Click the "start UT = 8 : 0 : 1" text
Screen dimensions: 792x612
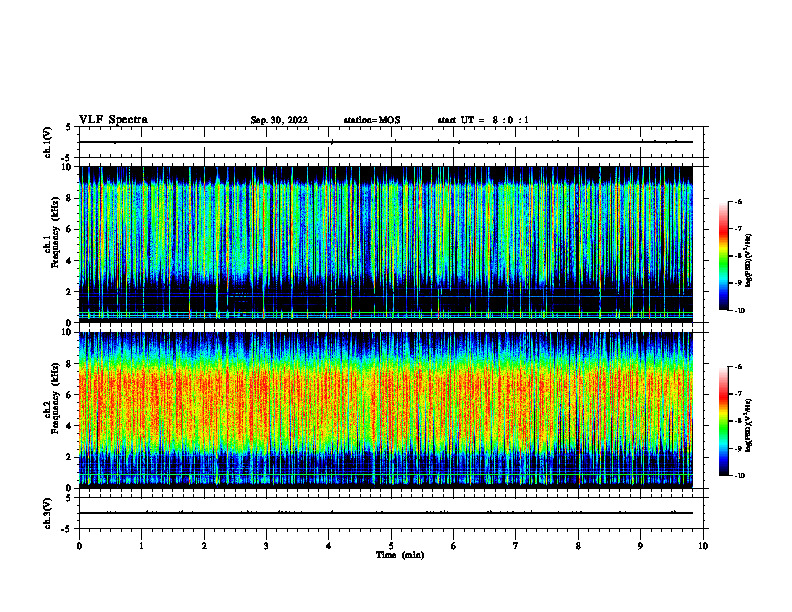pyautogui.click(x=483, y=120)
